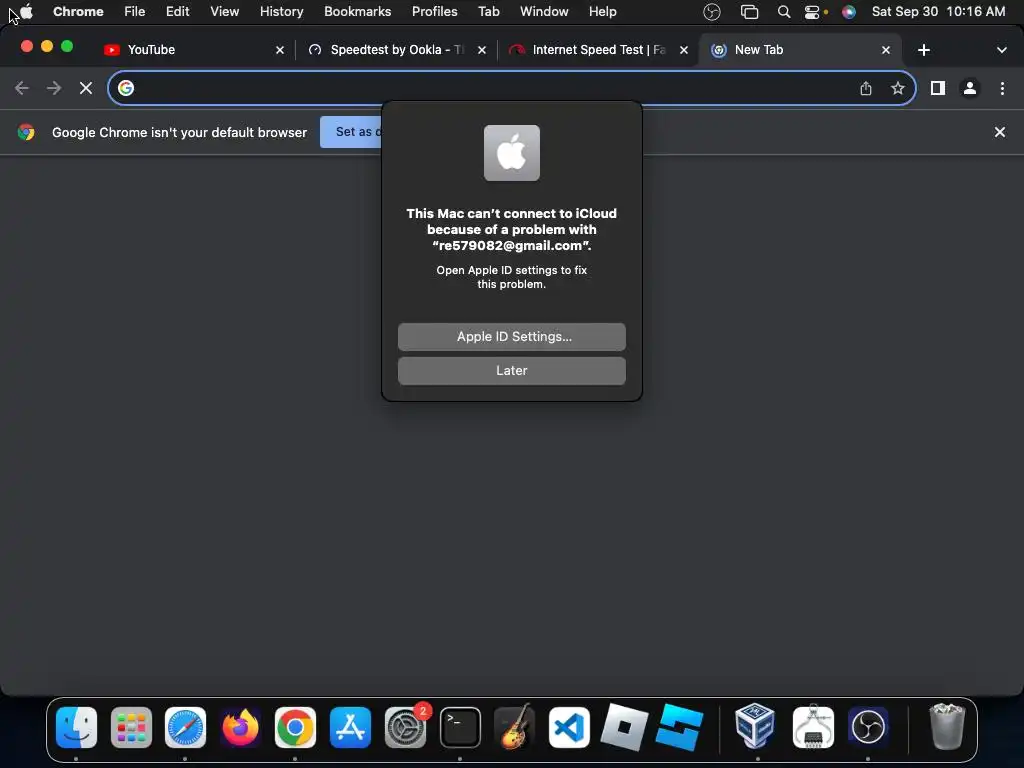Launch GarageBand from the Dock
Image resolution: width=1024 pixels, height=768 pixels.
coord(515,727)
